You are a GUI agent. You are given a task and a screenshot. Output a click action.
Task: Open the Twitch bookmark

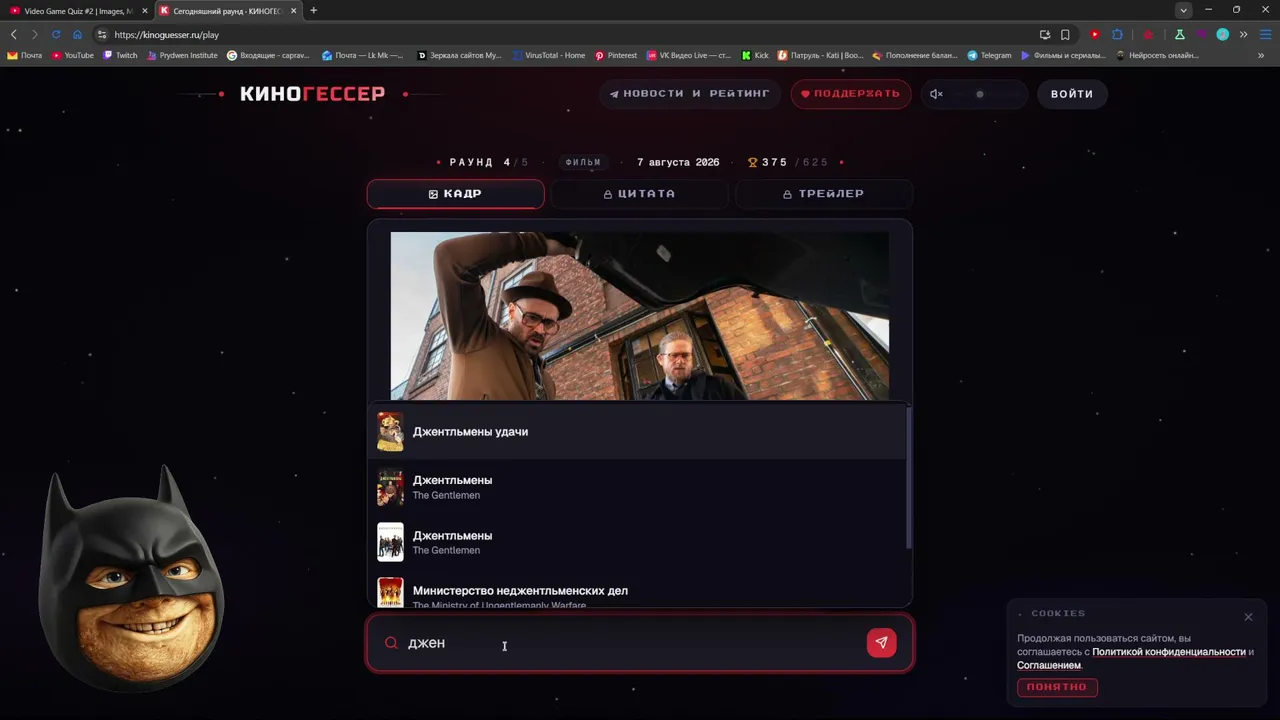(120, 56)
